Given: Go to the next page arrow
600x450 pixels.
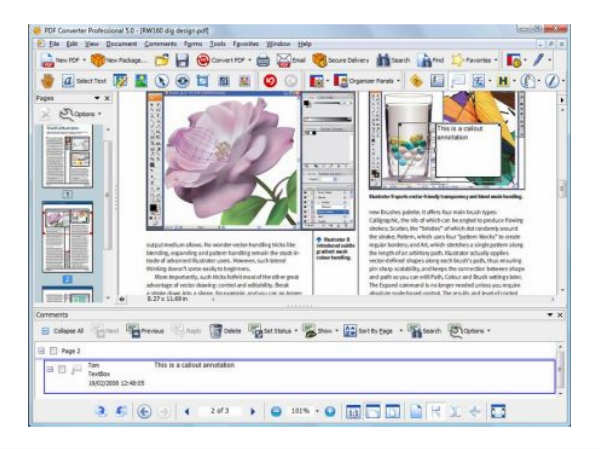Looking at the screenshot, I should click(x=253, y=412).
